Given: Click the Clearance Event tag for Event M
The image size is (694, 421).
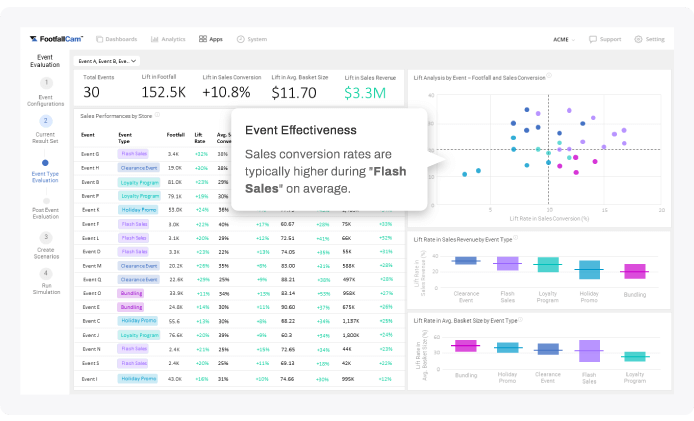Looking at the screenshot, I should coord(139,266).
